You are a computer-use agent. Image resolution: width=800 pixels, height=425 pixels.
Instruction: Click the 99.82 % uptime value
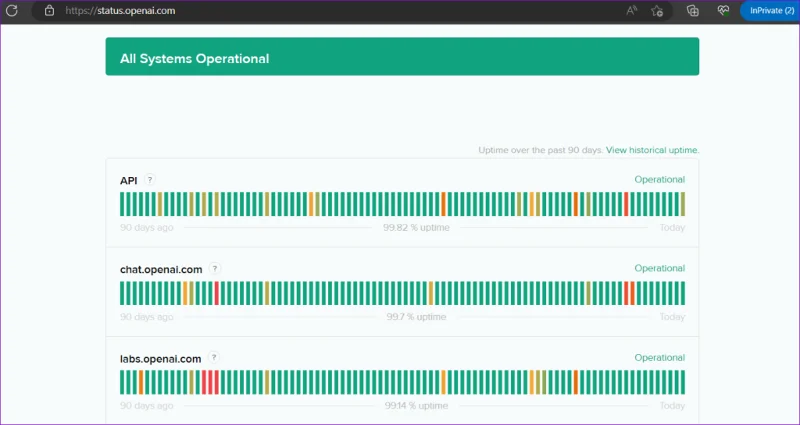[416, 228]
